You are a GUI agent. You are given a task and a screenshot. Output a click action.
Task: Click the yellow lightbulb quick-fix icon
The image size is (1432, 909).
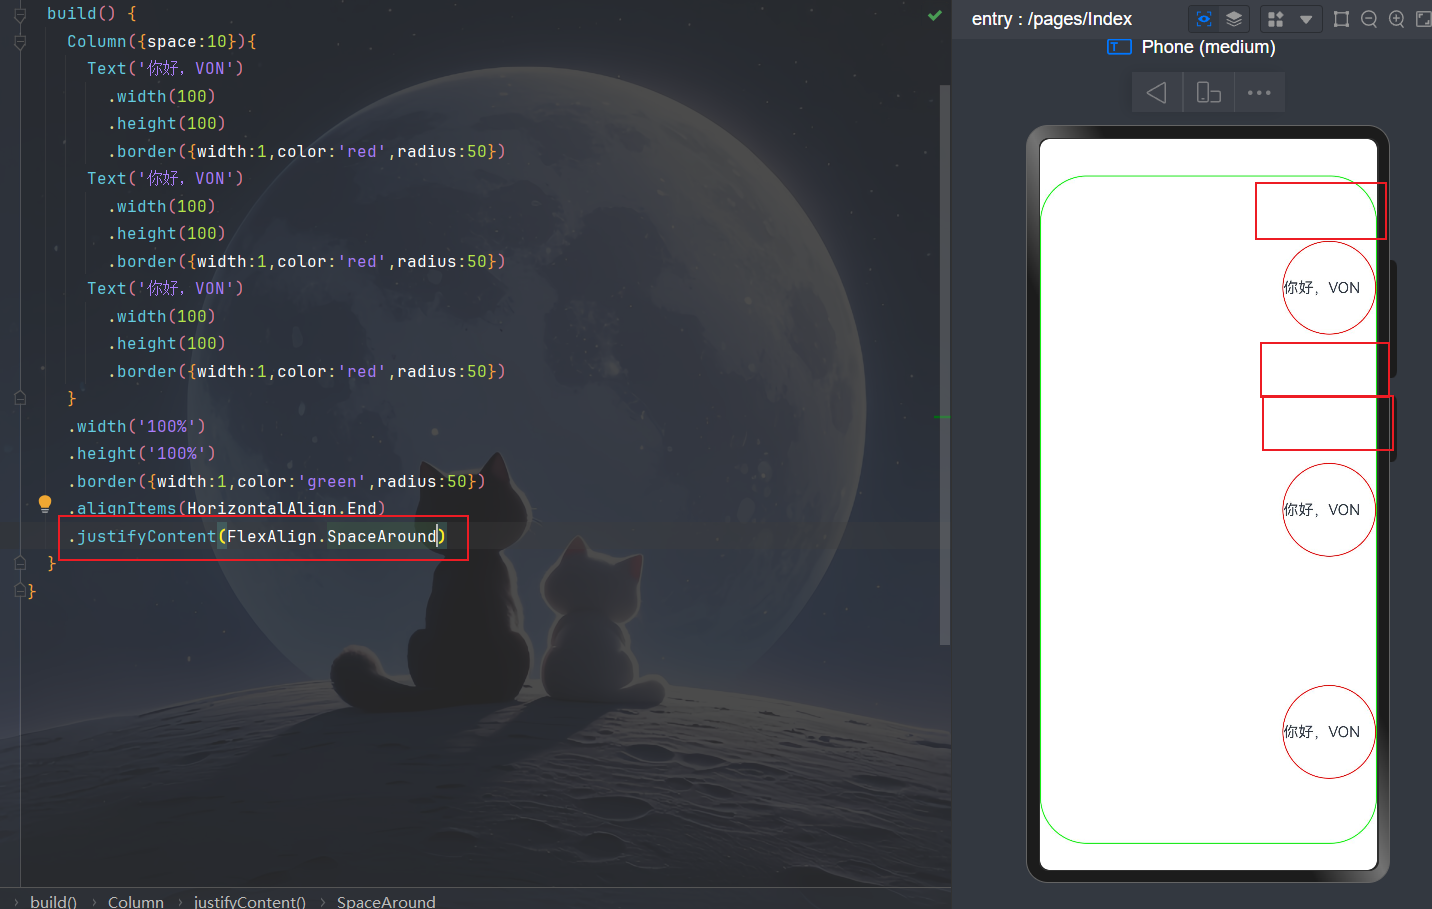[x=45, y=504]
